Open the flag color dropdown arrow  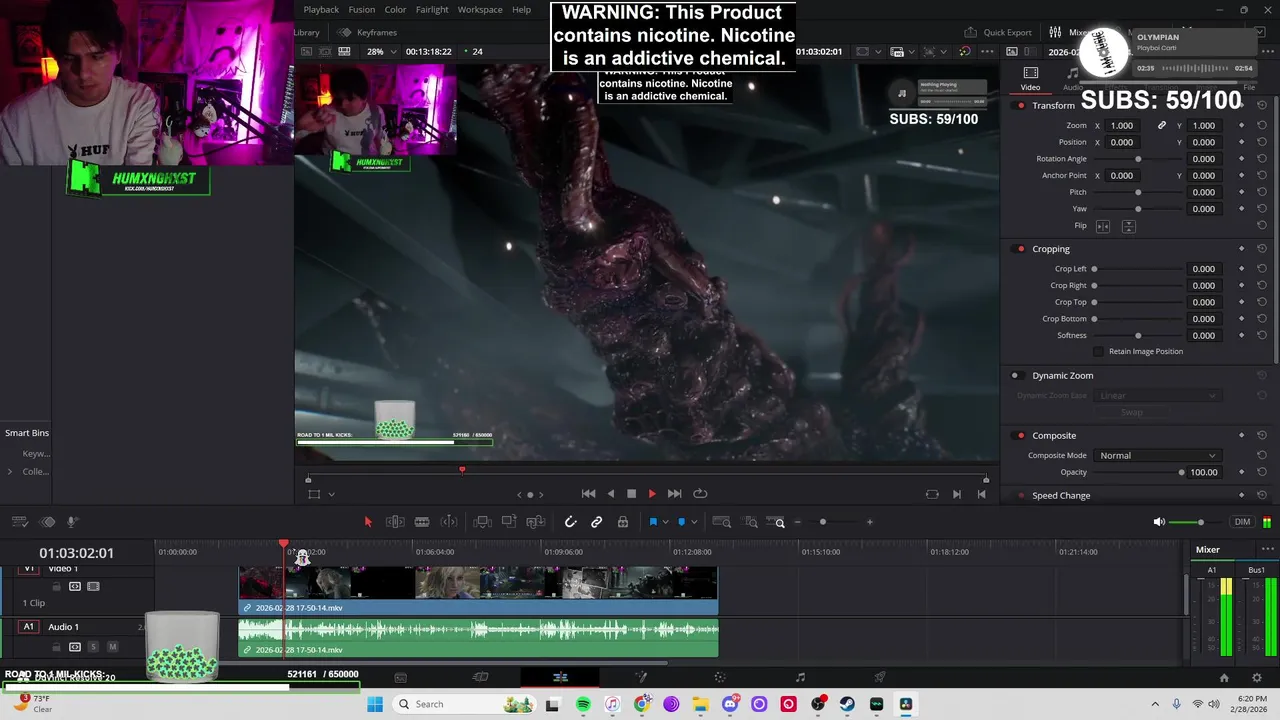pos(666,522)
